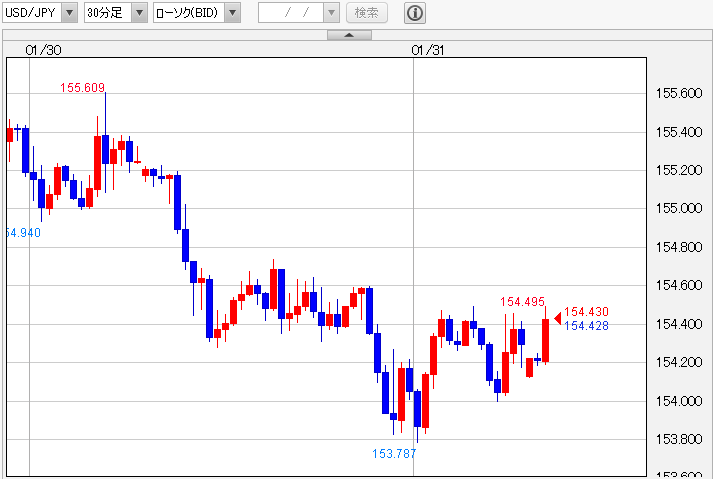Screen dimensions: 713x479
Task: Collapse the panel with the up arrow handle
Action: pos(349,35)
